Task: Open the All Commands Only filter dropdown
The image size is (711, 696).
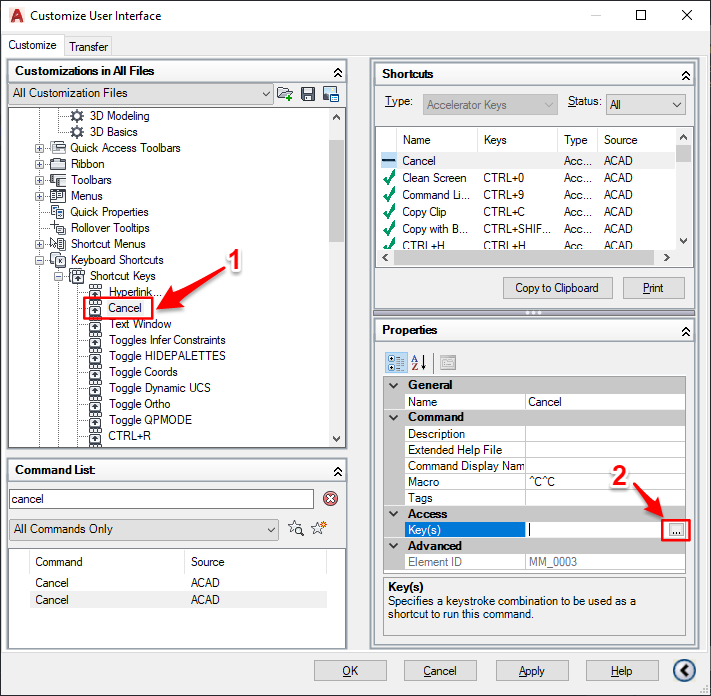Action: (x=144, y=529)
